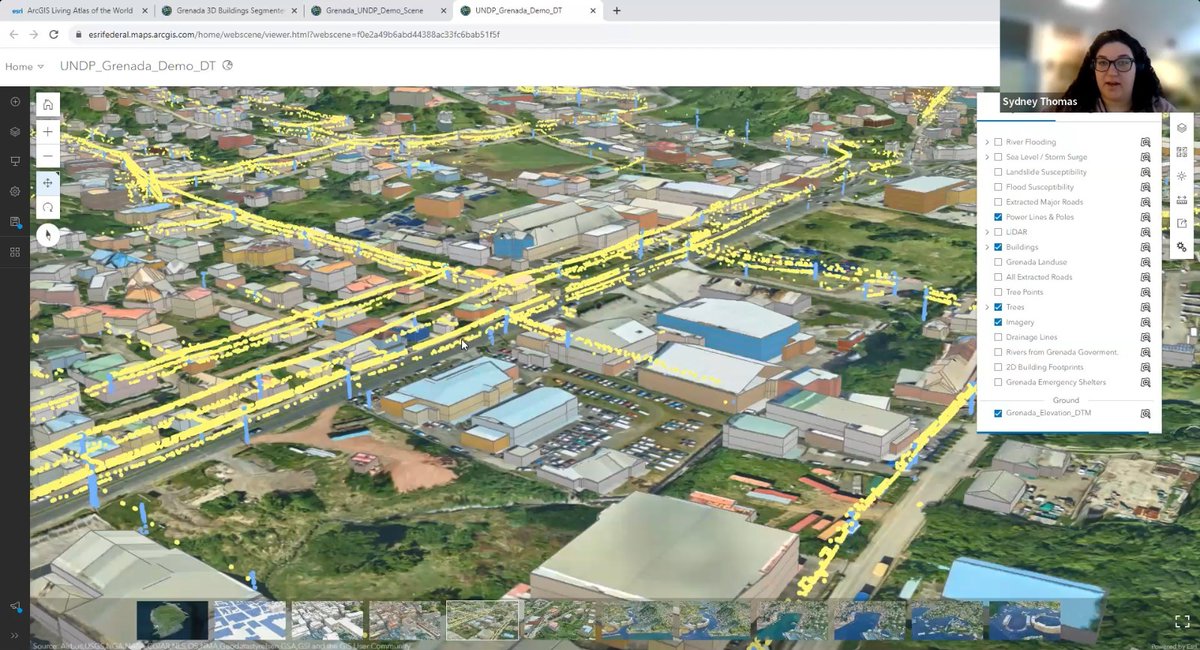Open the Share icon on right toolbar
Viewport: 1200px width, 650px height.
[x=1182, y=223]
